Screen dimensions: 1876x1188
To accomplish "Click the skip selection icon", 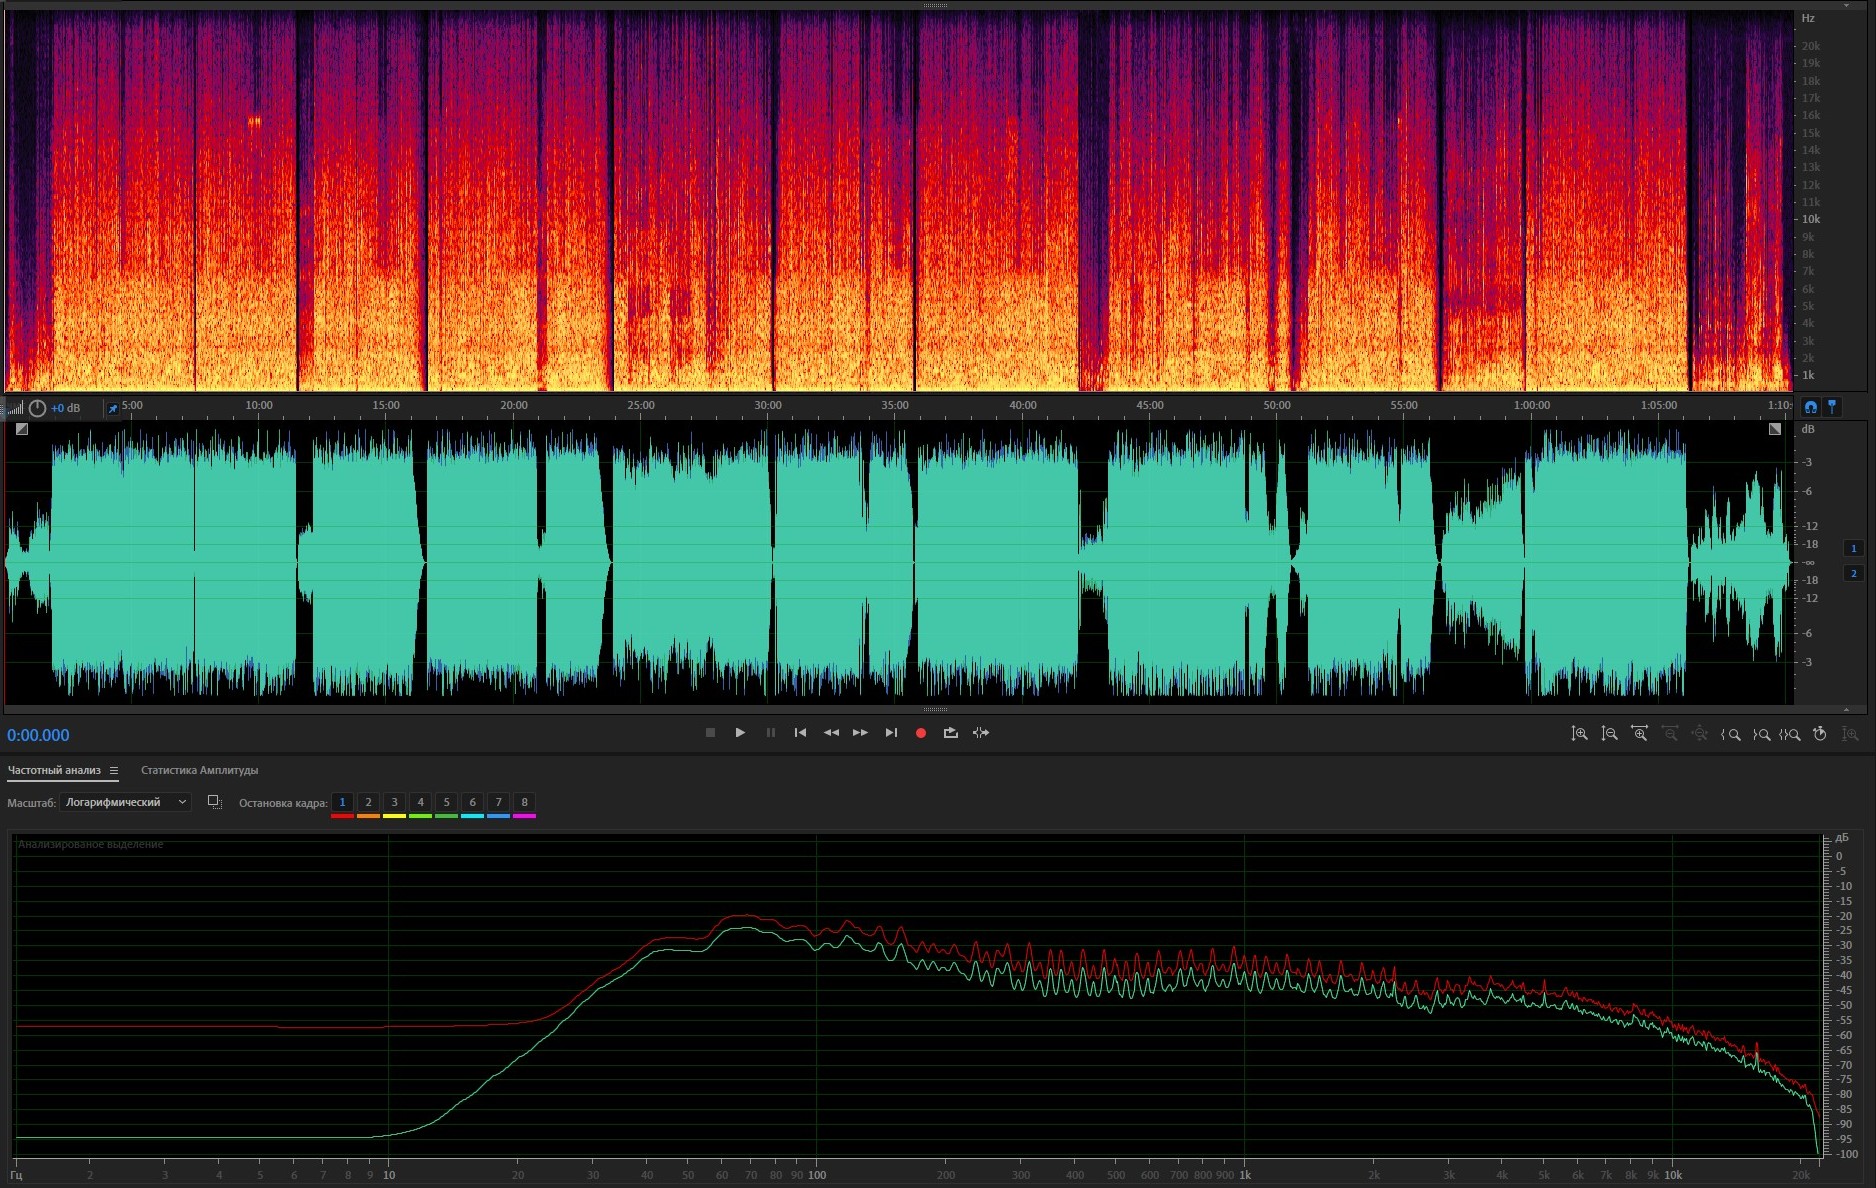I will 981,733.
